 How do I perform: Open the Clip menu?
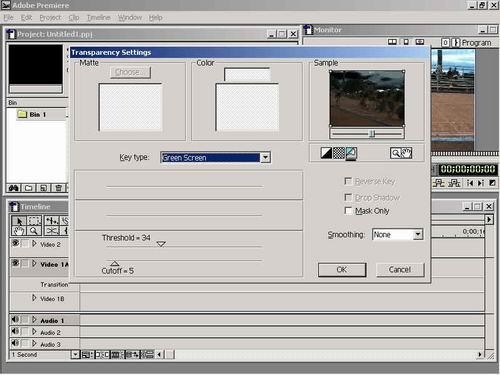(74, 18)
